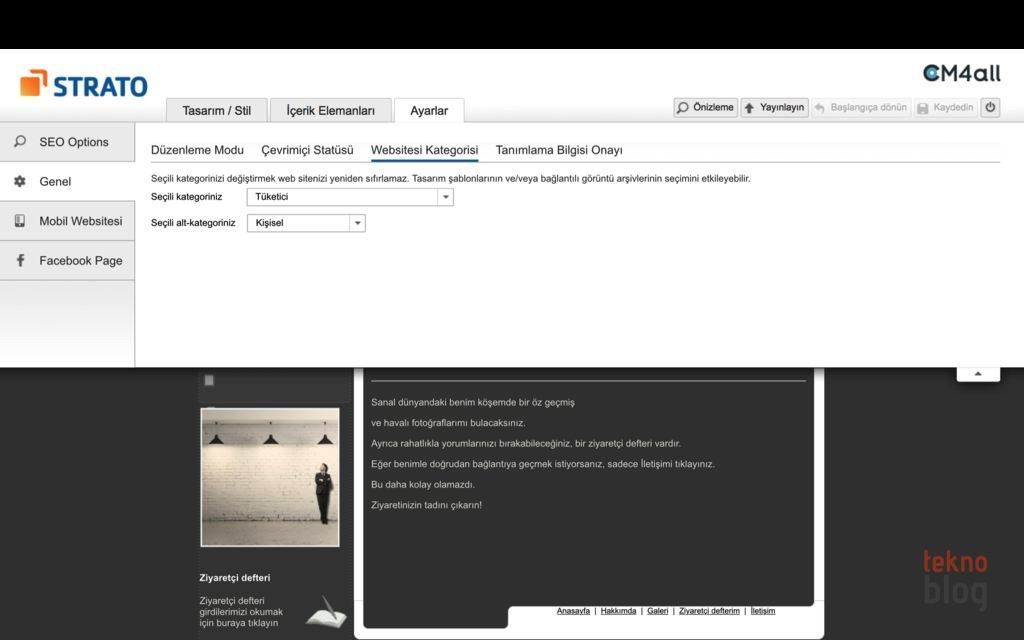Viewport: 1024px width, 640px height.
Task: Open the Düzenleme Modu sub-tab
Action: [197, 150]
